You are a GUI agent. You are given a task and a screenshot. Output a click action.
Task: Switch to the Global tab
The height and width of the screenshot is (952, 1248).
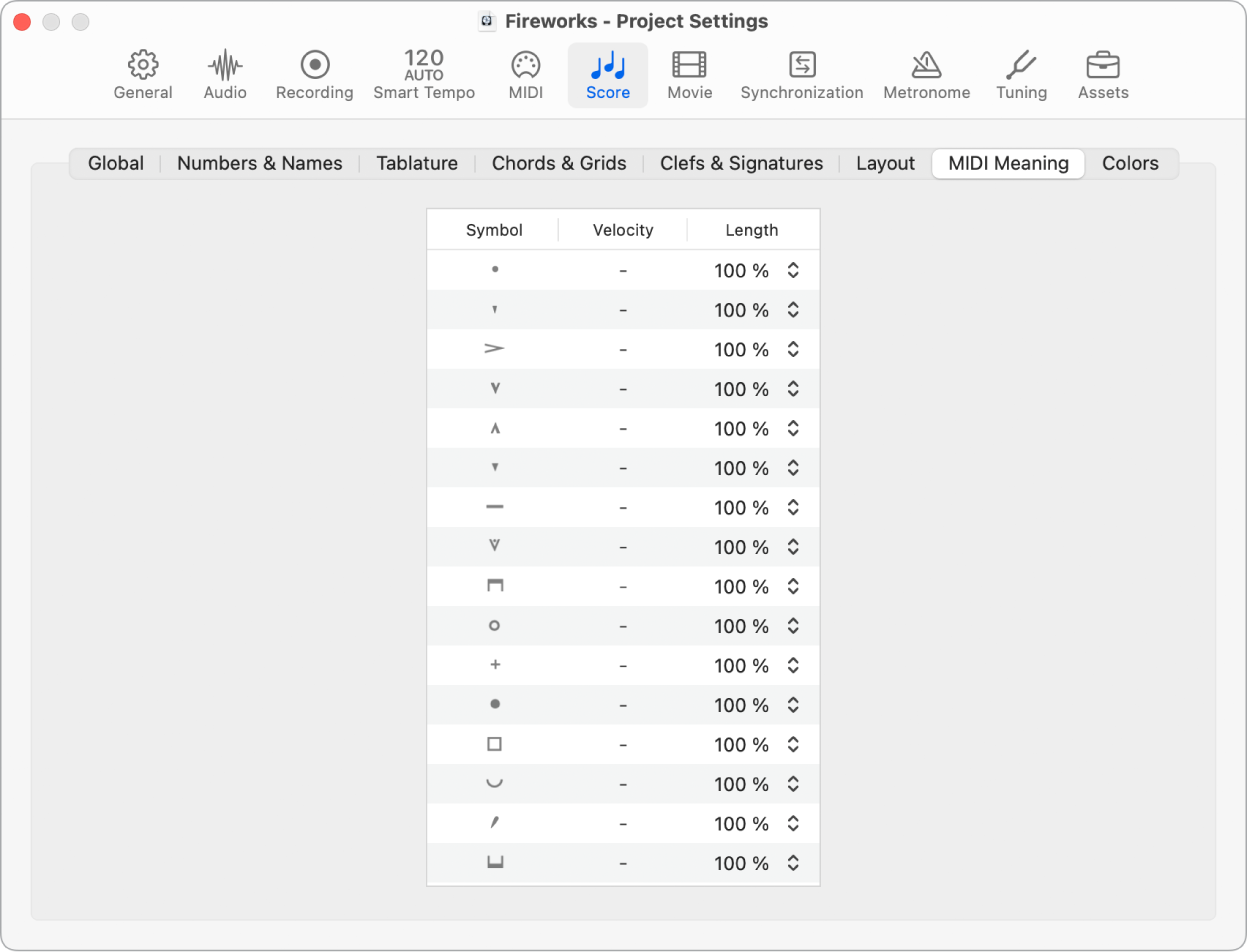[116, 163]
